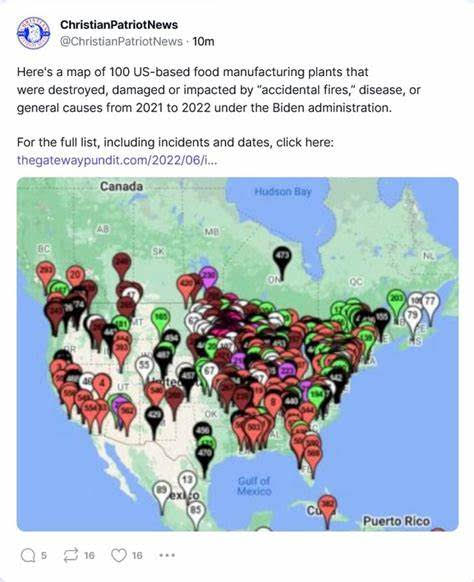The image size is (474, 582).
Task: Click the white pin numbered 79
Action: click(x=413, y=319)
